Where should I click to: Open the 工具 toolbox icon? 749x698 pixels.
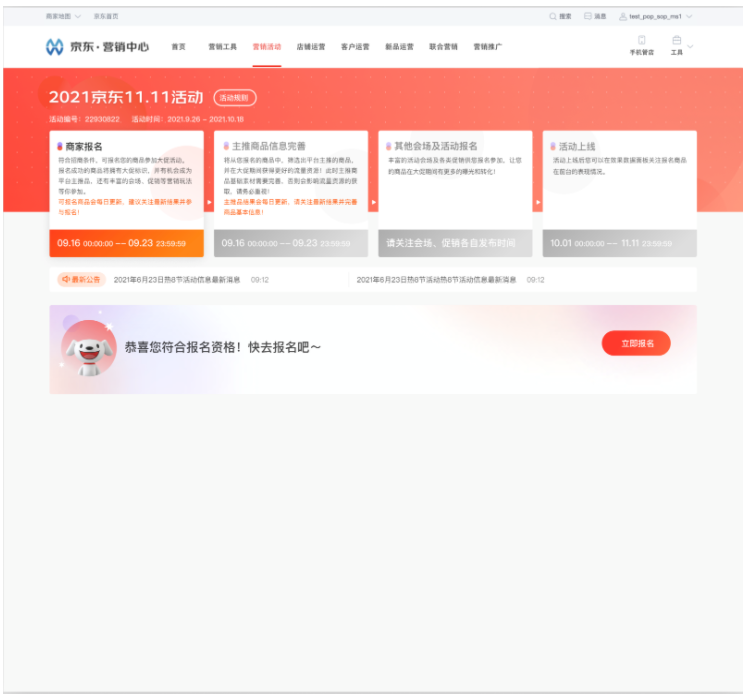(x=676, y=40)
